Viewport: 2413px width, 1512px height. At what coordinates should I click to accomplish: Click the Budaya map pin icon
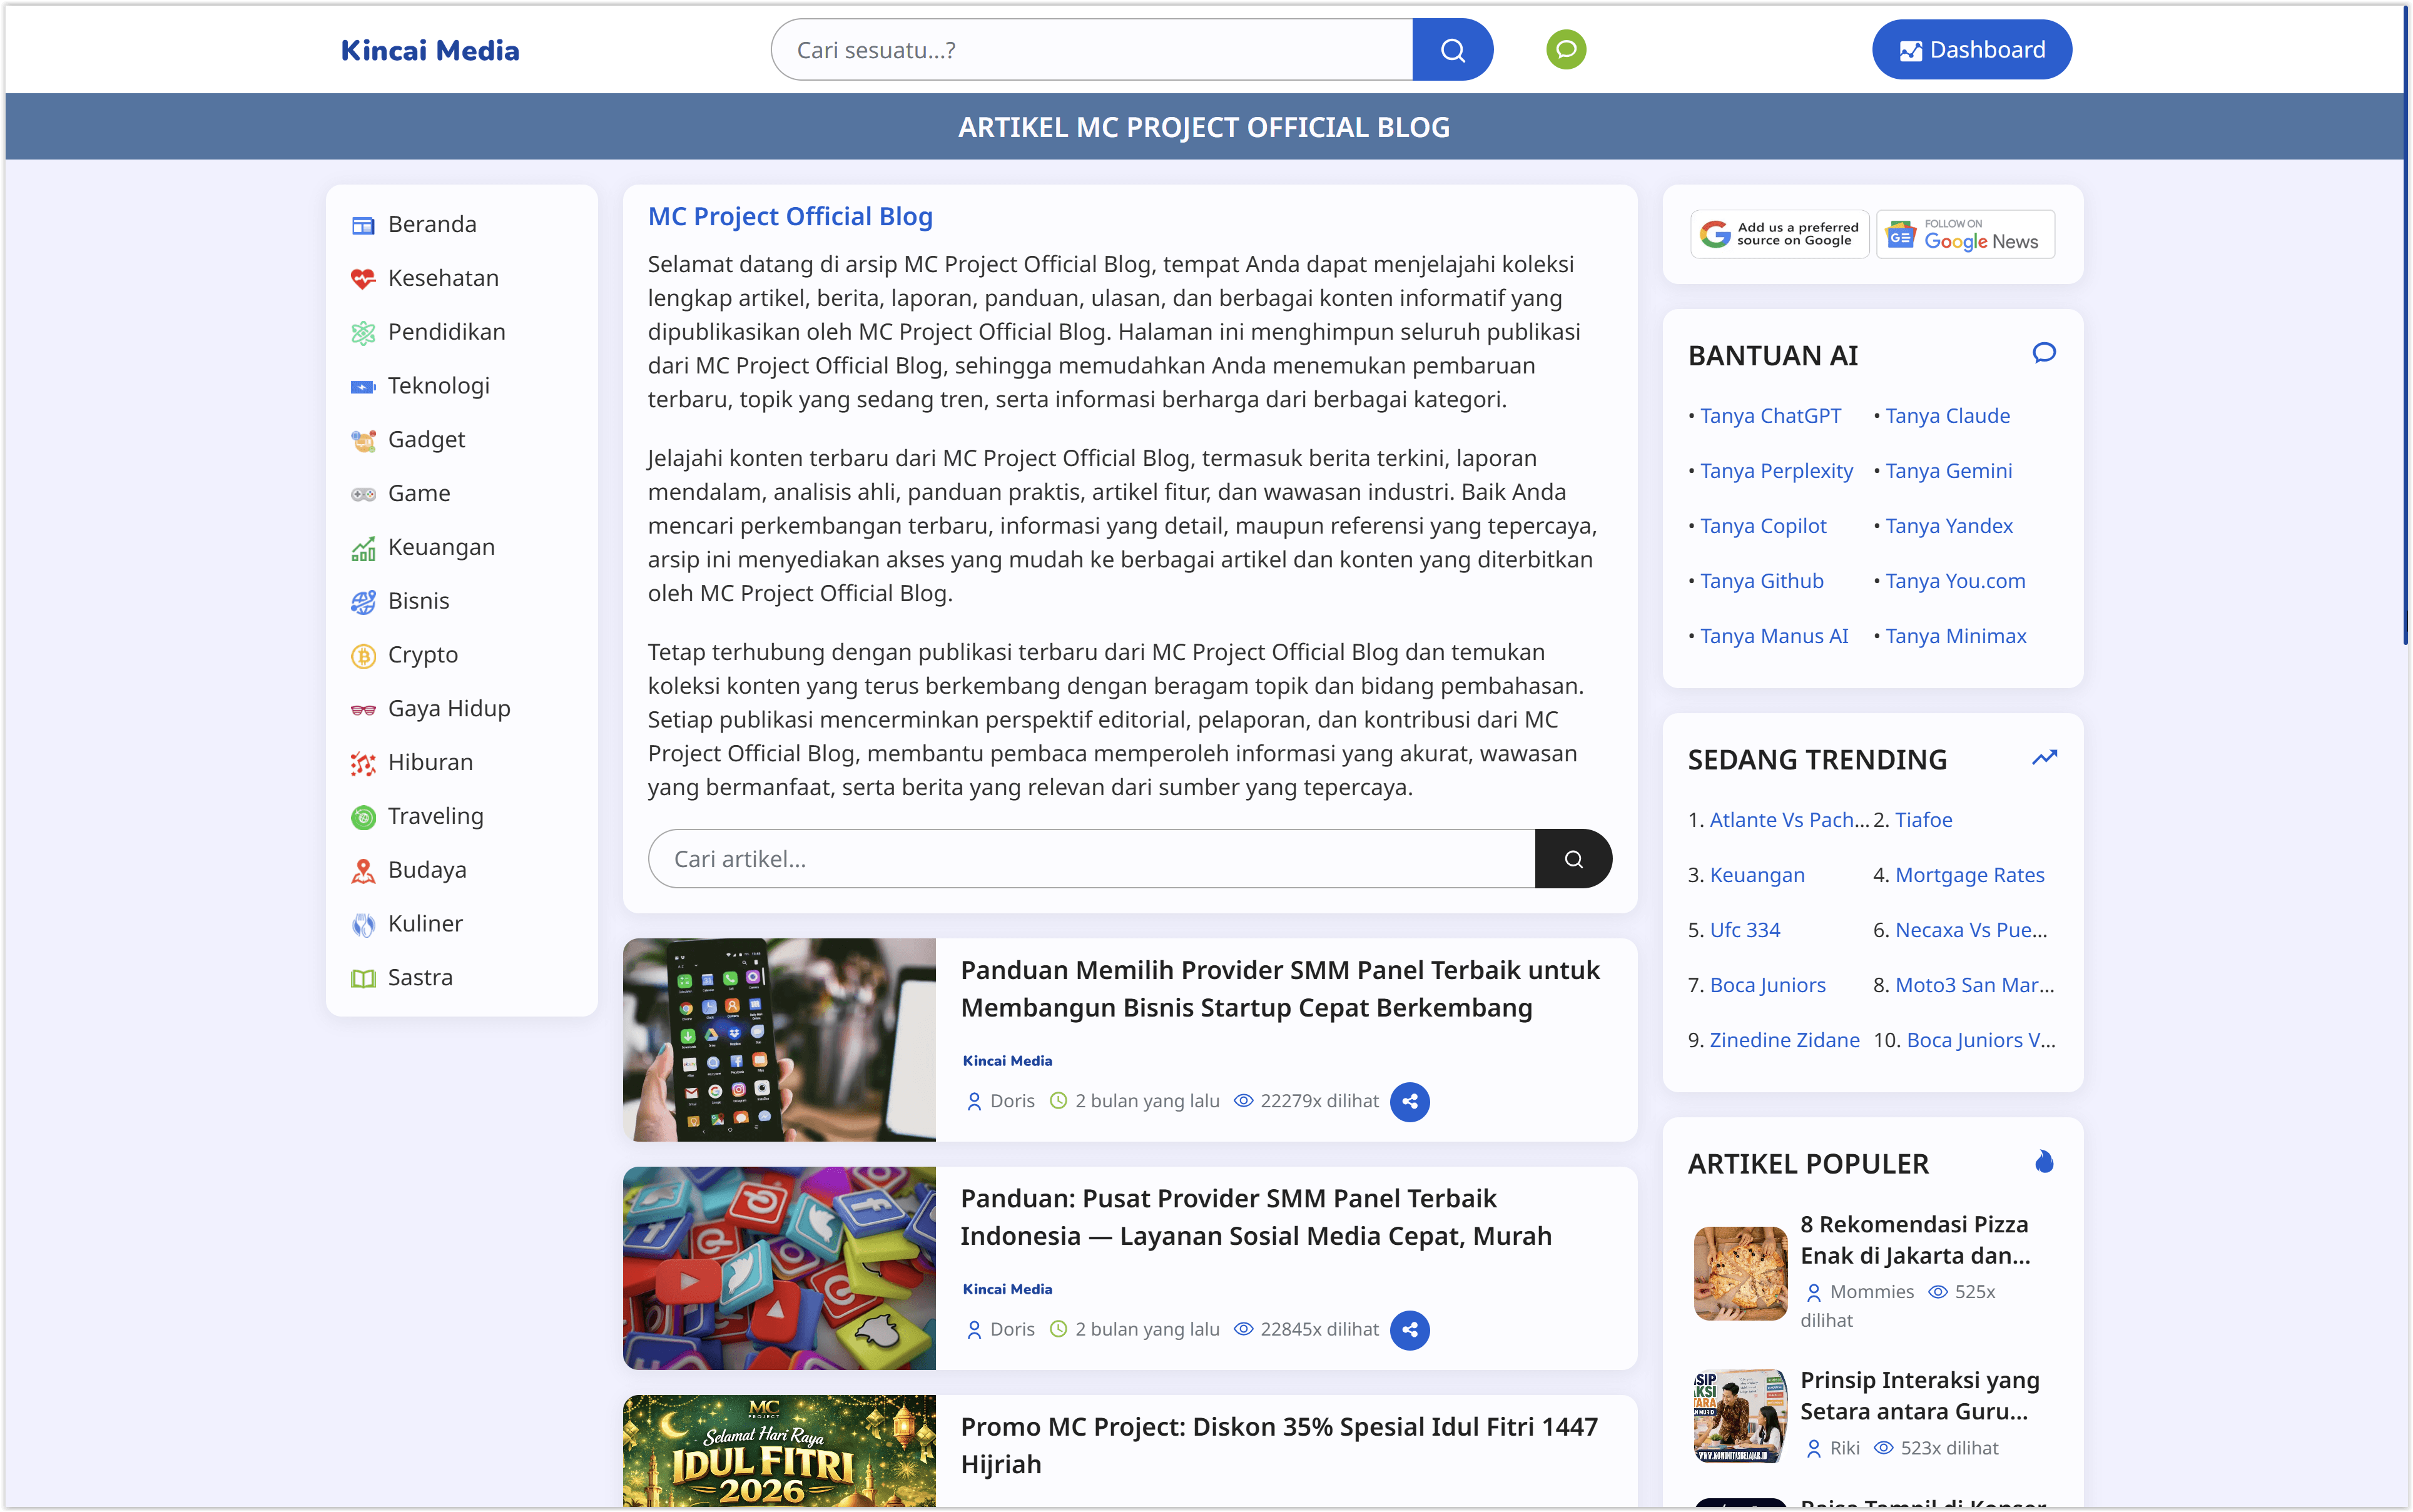pyautogui.click(x=363, y=871)
